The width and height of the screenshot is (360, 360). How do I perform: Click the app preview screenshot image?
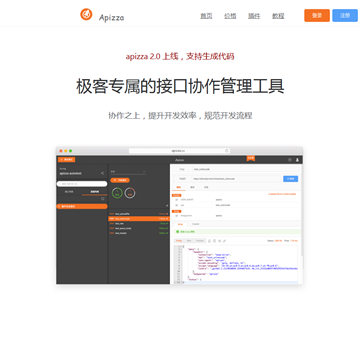pos(180,215)
